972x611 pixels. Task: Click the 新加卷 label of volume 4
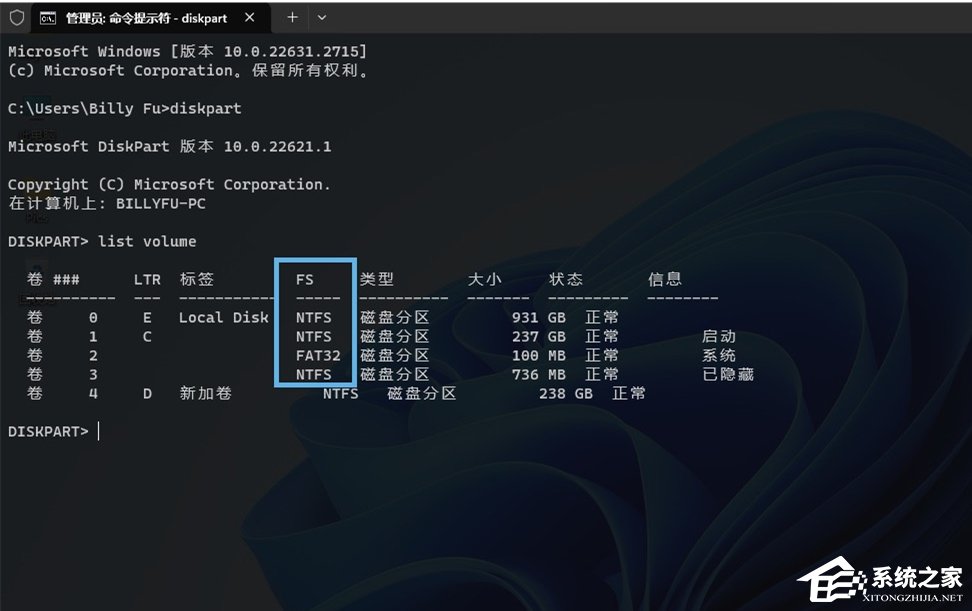(x=207, y=393)
